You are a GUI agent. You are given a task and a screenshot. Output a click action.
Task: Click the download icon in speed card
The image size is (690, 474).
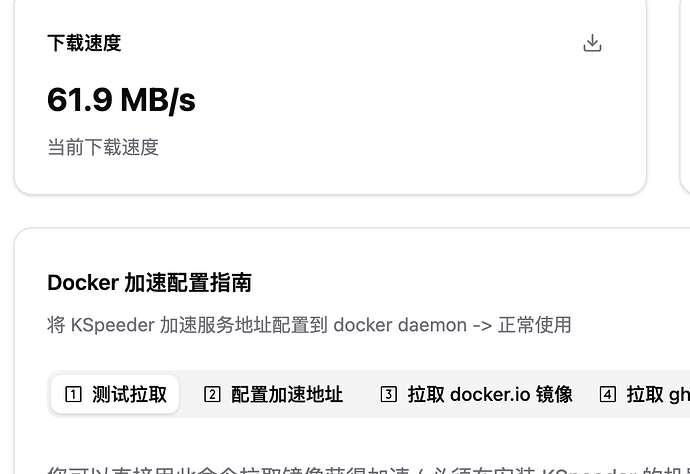point(592,43)
